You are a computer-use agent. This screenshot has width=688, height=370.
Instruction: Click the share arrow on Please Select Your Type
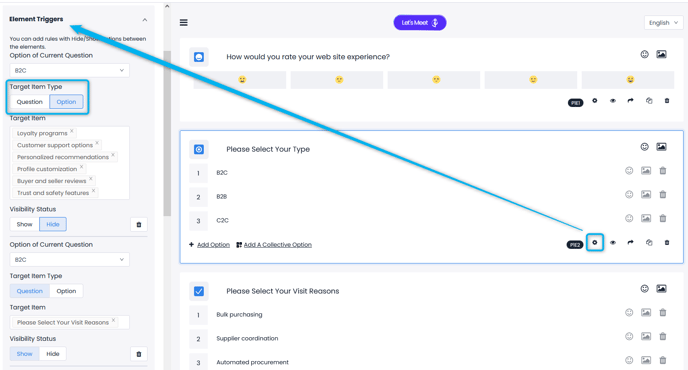(631, 242)
